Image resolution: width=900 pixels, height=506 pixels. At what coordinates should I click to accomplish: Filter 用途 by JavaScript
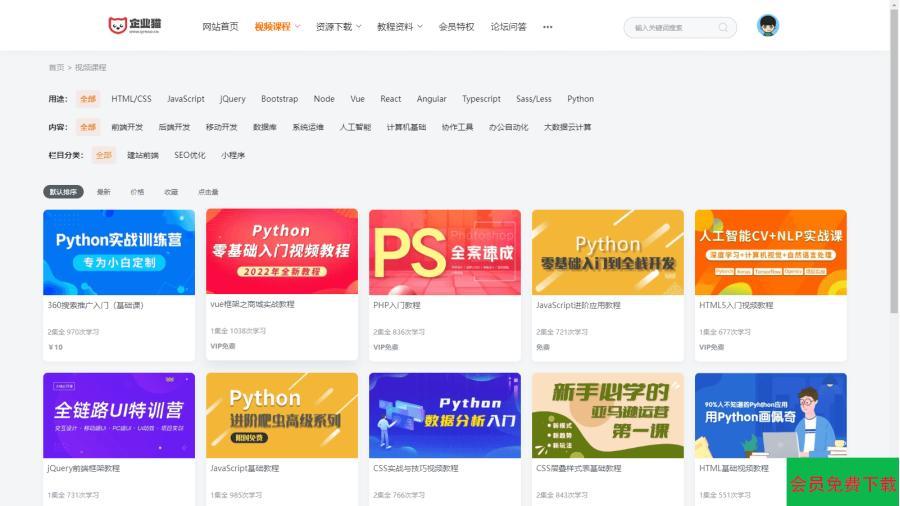click(185, 99)
